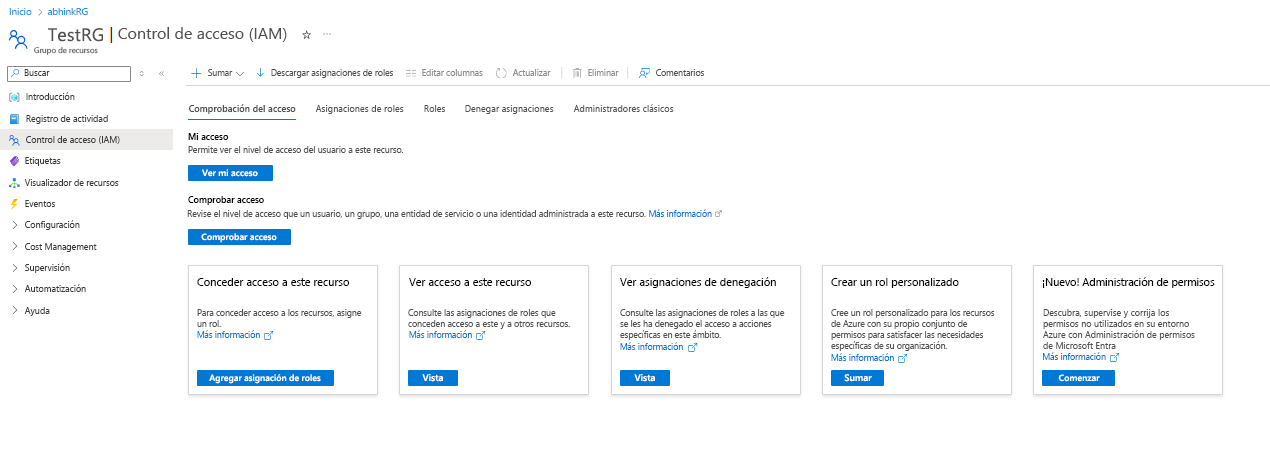Collapse the sidebar with the double-chevron icon
The image size is (1270, 450).
click(x=161, y=73)
